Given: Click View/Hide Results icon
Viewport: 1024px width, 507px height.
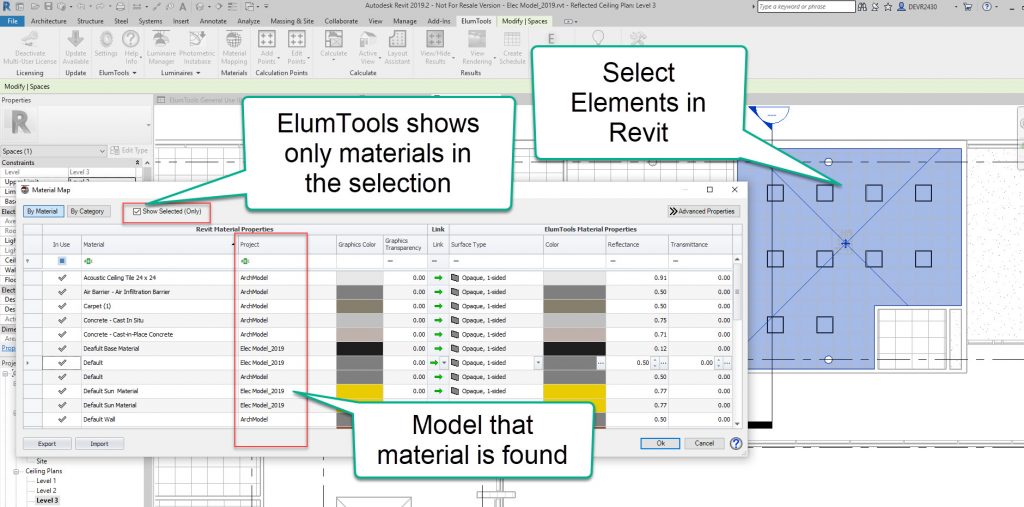Looking at the screenshot, I should click(x=436, y=39).
